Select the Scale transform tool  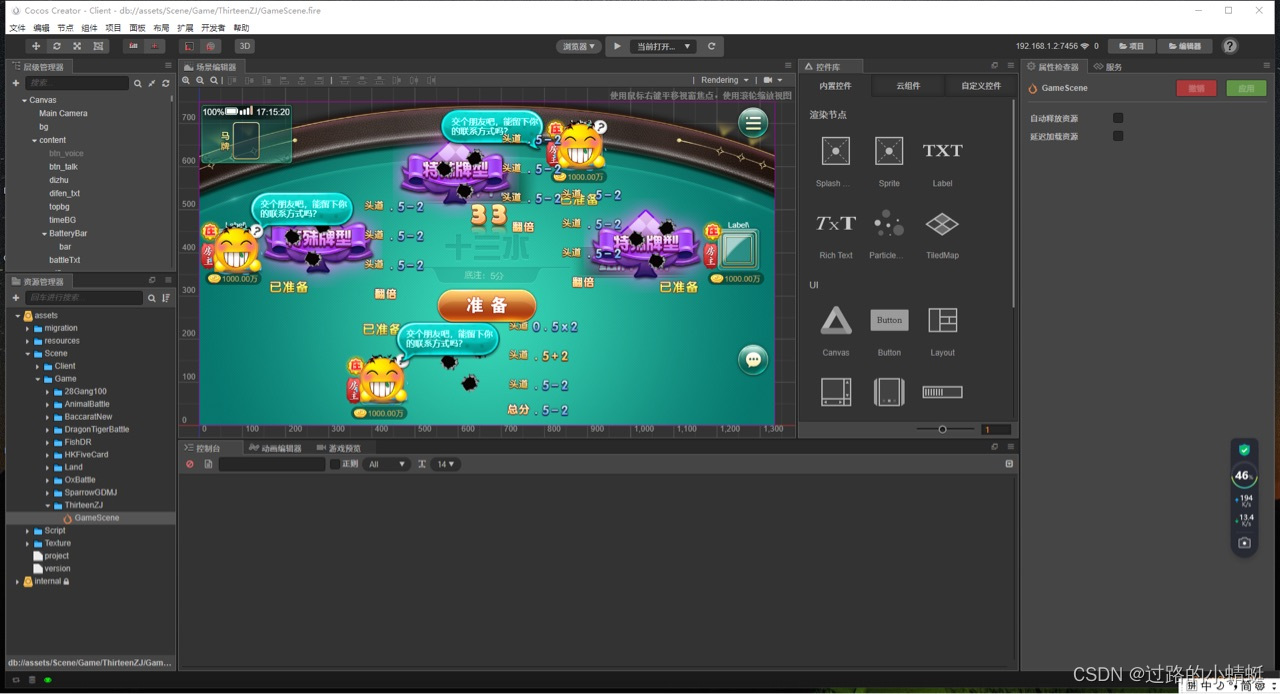point(76,45)
